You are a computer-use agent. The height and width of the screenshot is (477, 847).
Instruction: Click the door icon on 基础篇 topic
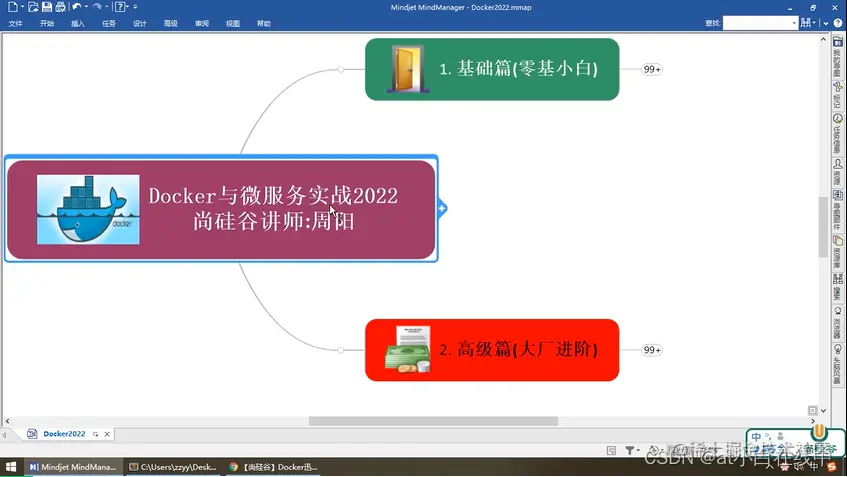[407, 69]
